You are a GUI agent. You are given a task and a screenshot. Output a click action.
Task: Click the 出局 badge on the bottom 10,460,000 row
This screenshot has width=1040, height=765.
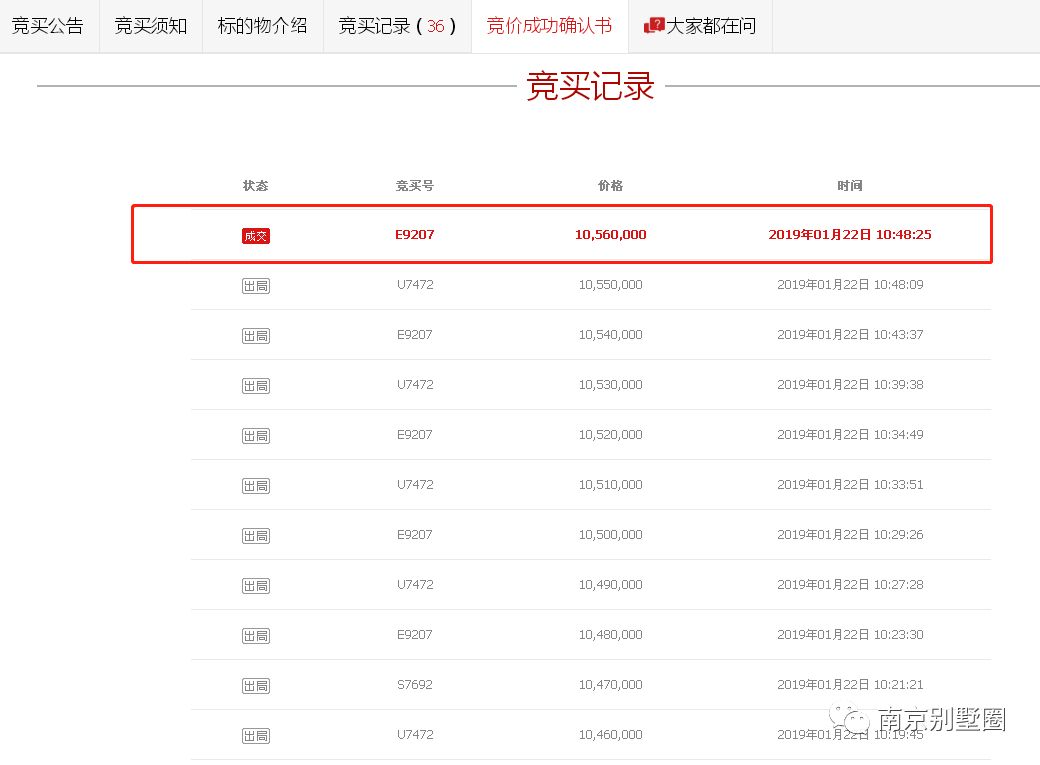click(255, 735)
